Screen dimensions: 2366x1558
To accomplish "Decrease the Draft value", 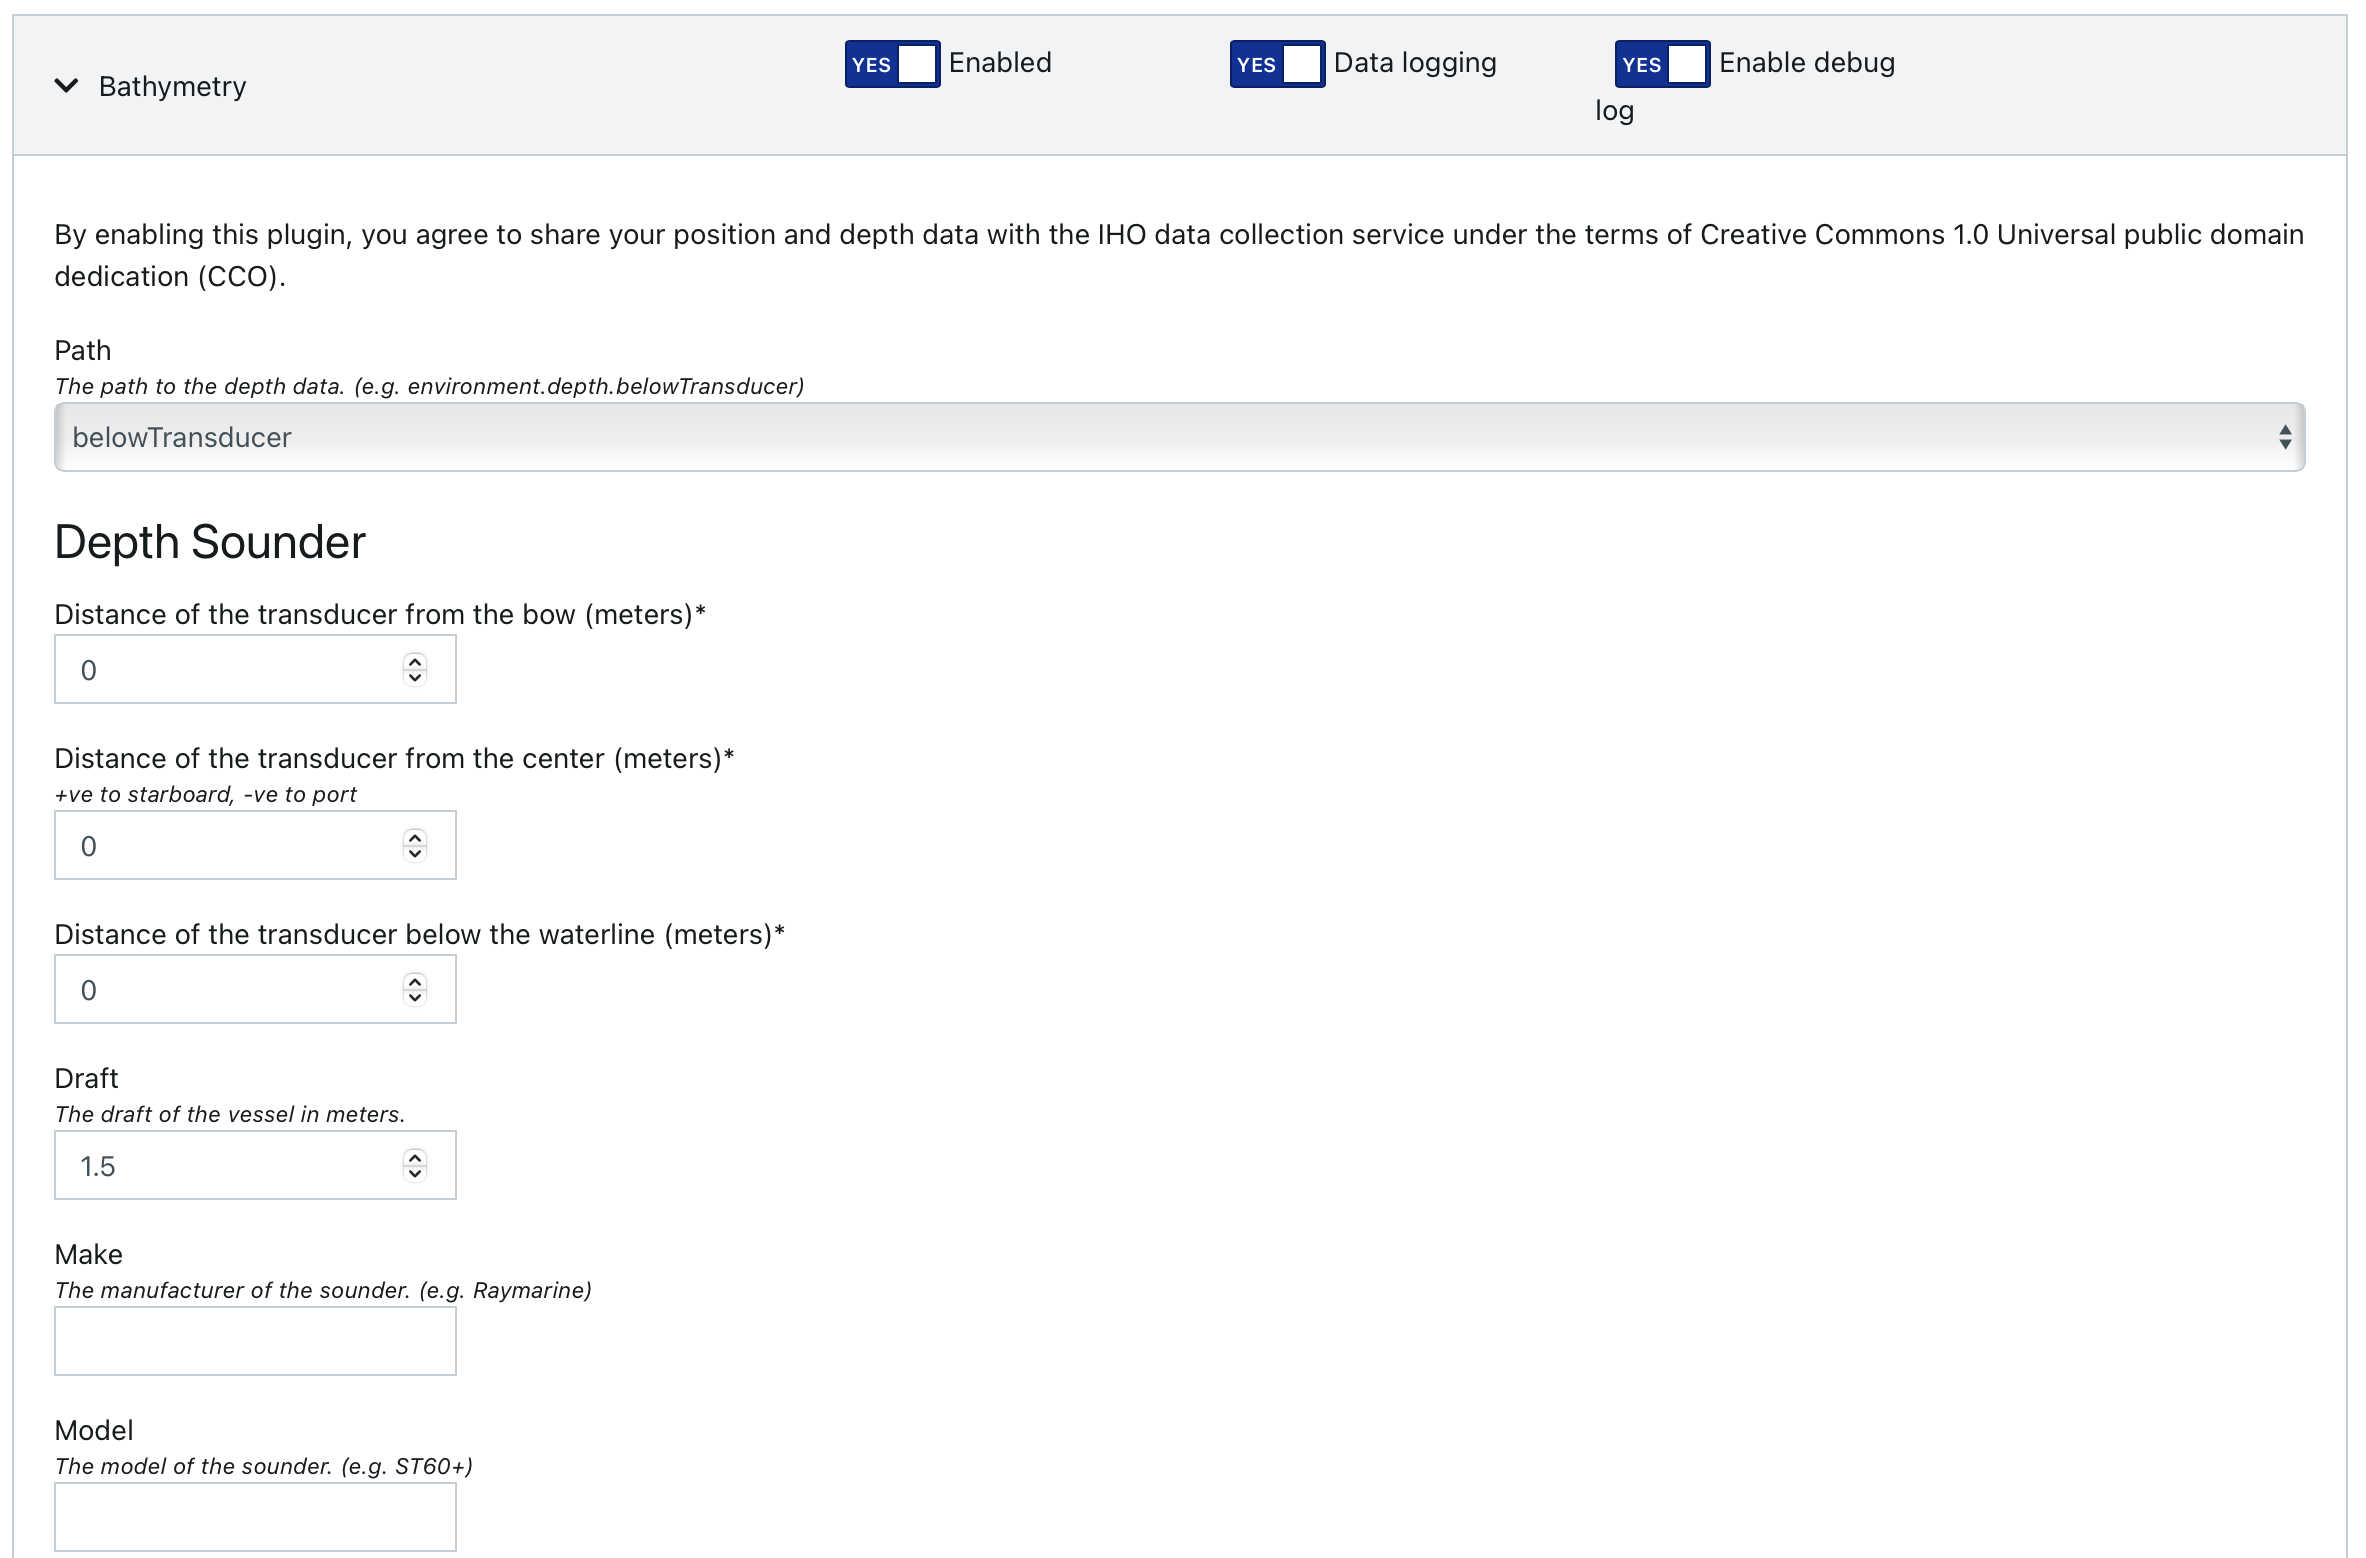I will pos(415,1174).
